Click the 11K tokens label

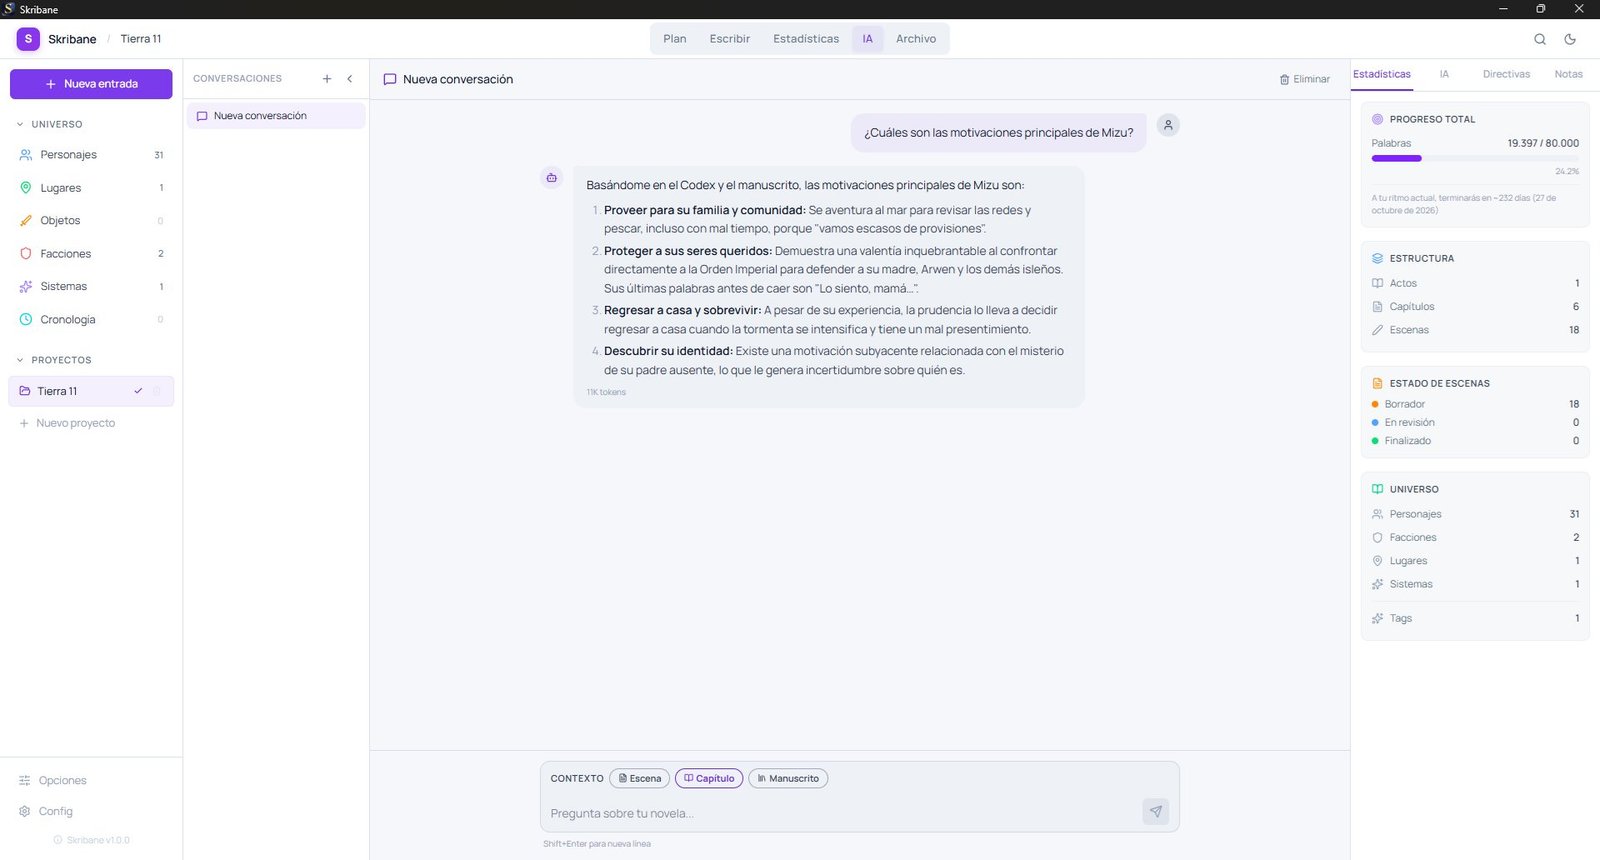606,392
